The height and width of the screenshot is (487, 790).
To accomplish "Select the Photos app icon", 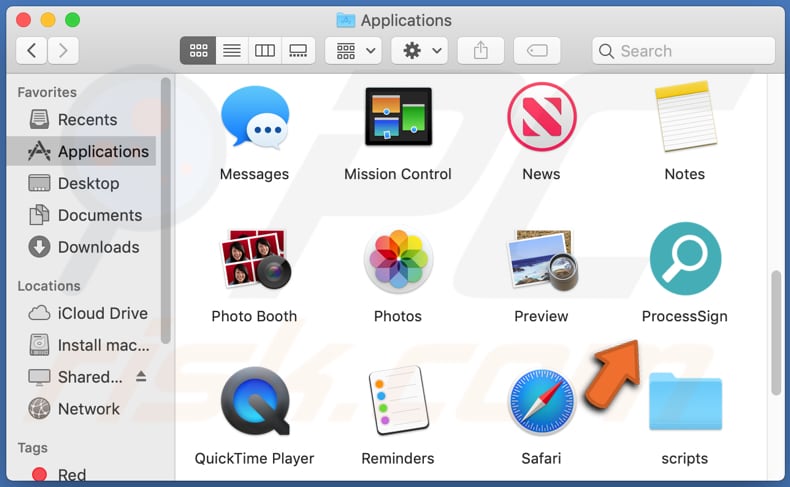I will pyautogui.click(x=398, y=260).
